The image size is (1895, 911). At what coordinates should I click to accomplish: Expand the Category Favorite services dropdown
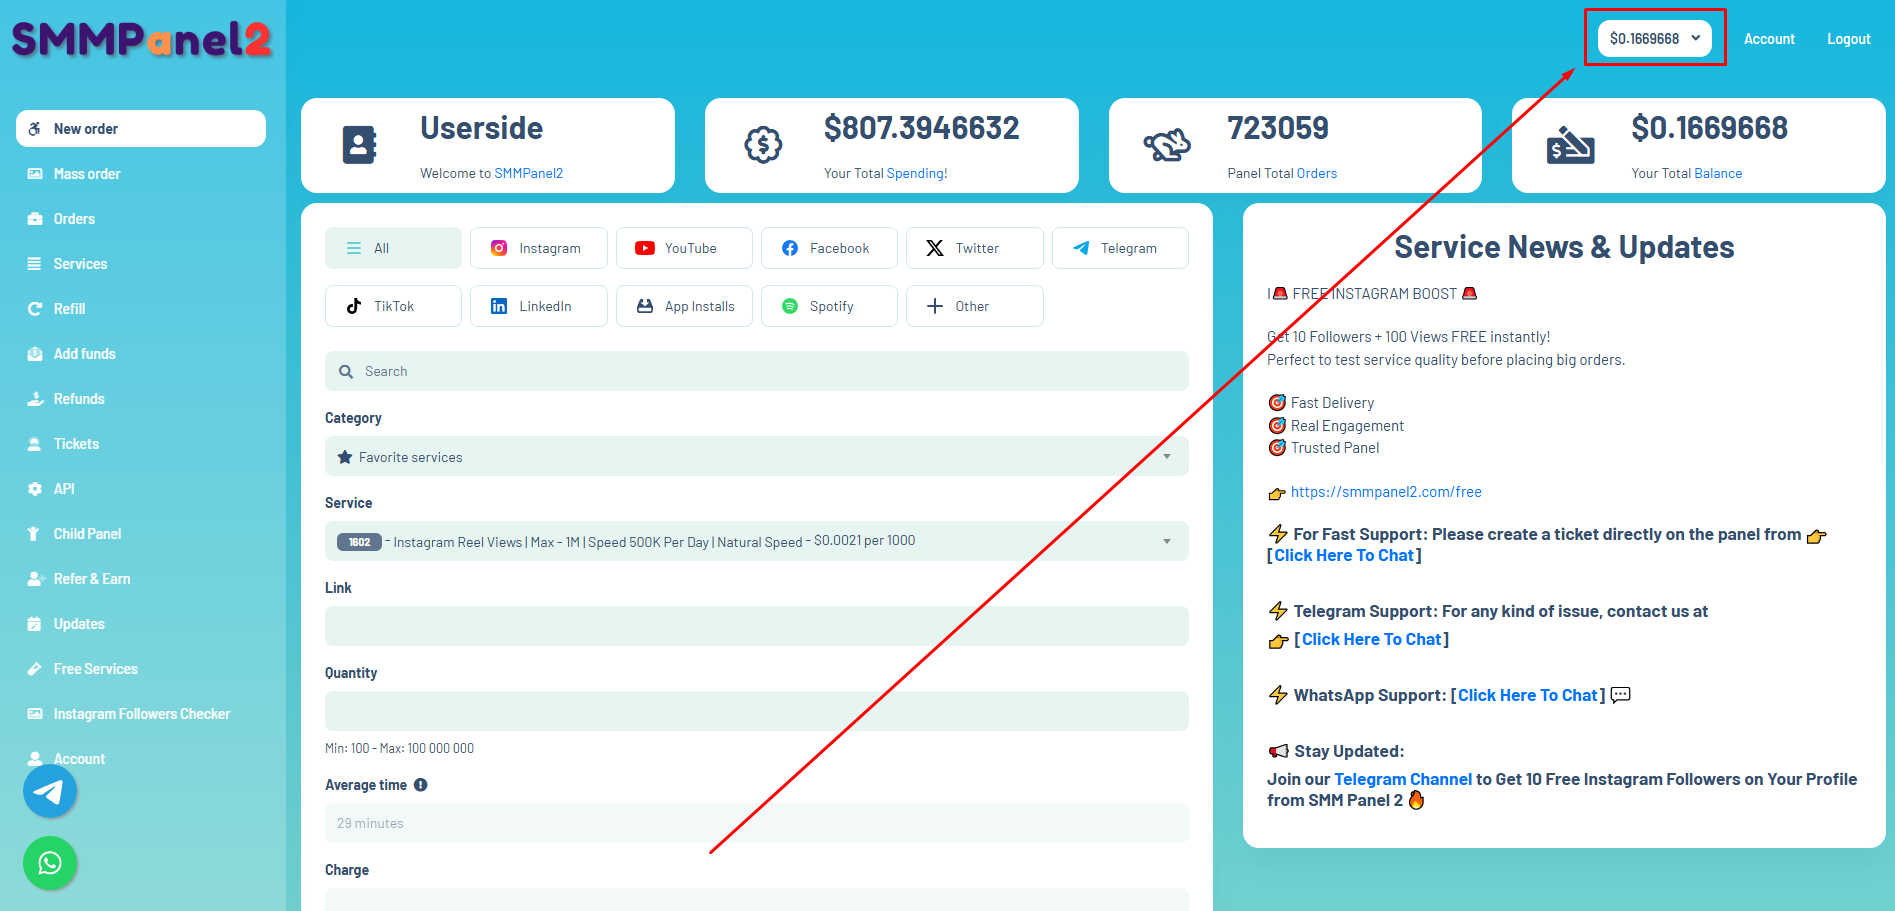pos(756,457)
